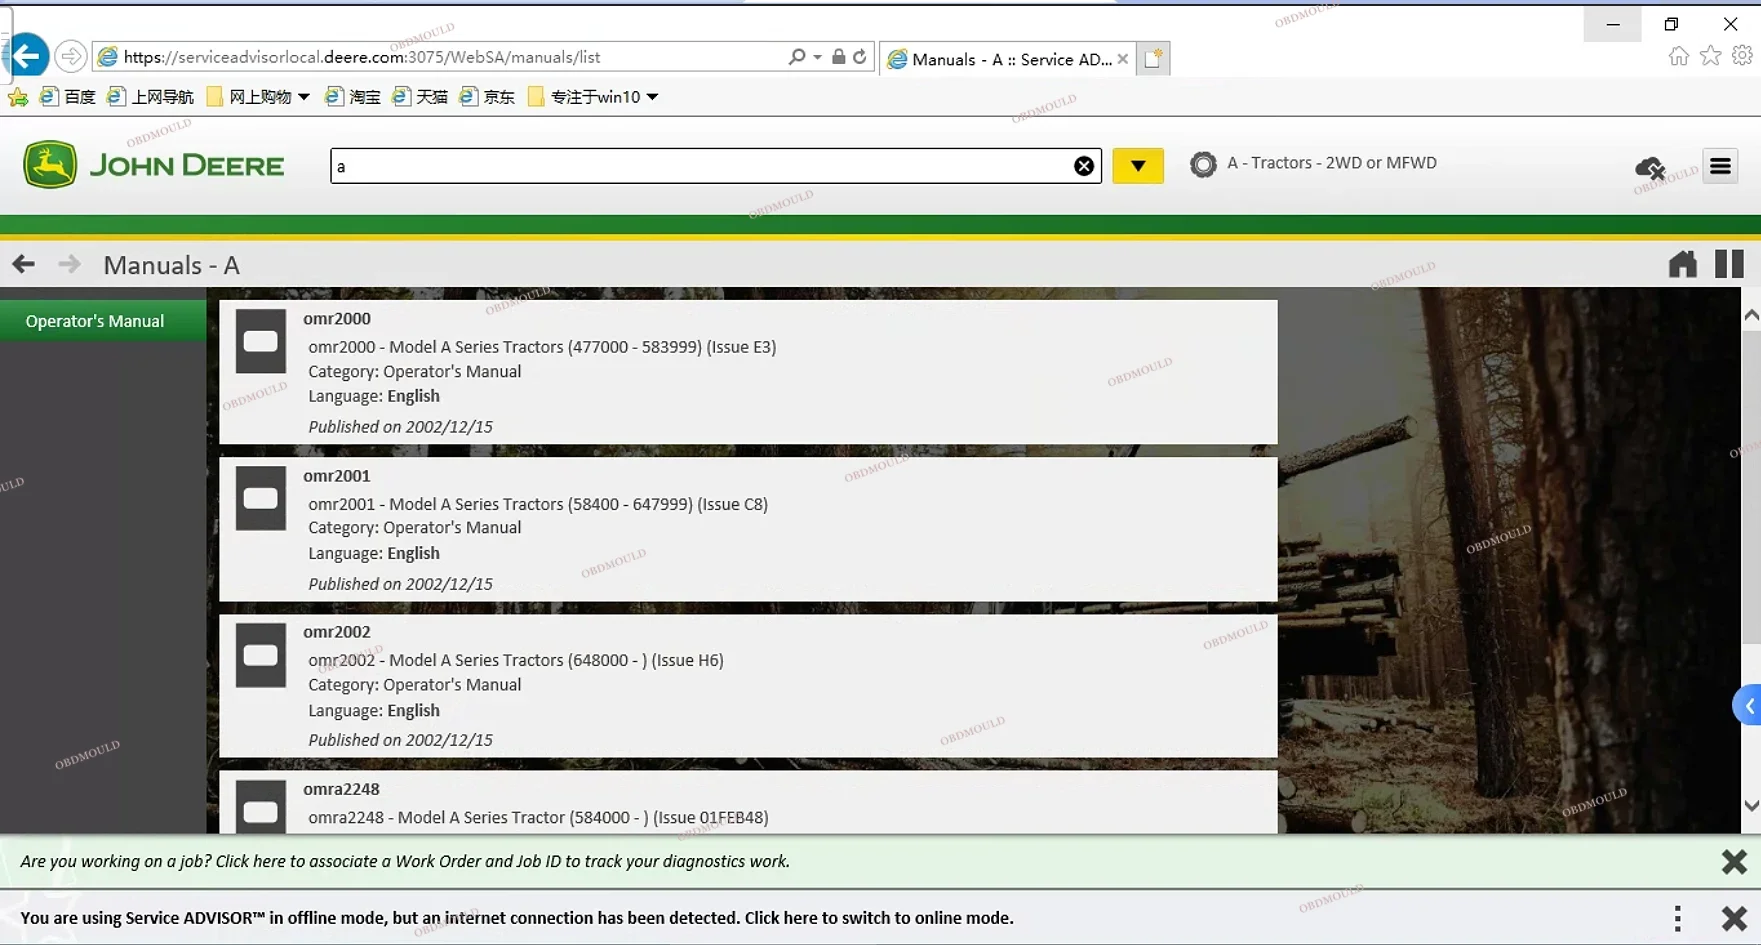The height and width of the screenshot is (945, 1761).
Task: Open the omr2000 manual title link
Action: click(x=337, y=319)
